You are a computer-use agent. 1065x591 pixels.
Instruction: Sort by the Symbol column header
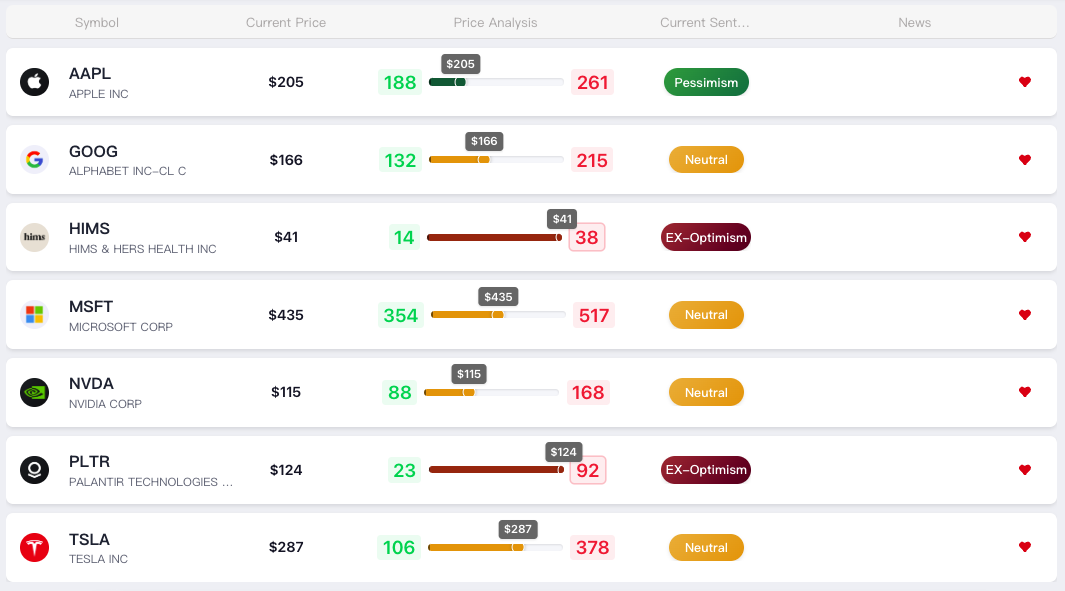pyautogui.click(x=97, y=22)
